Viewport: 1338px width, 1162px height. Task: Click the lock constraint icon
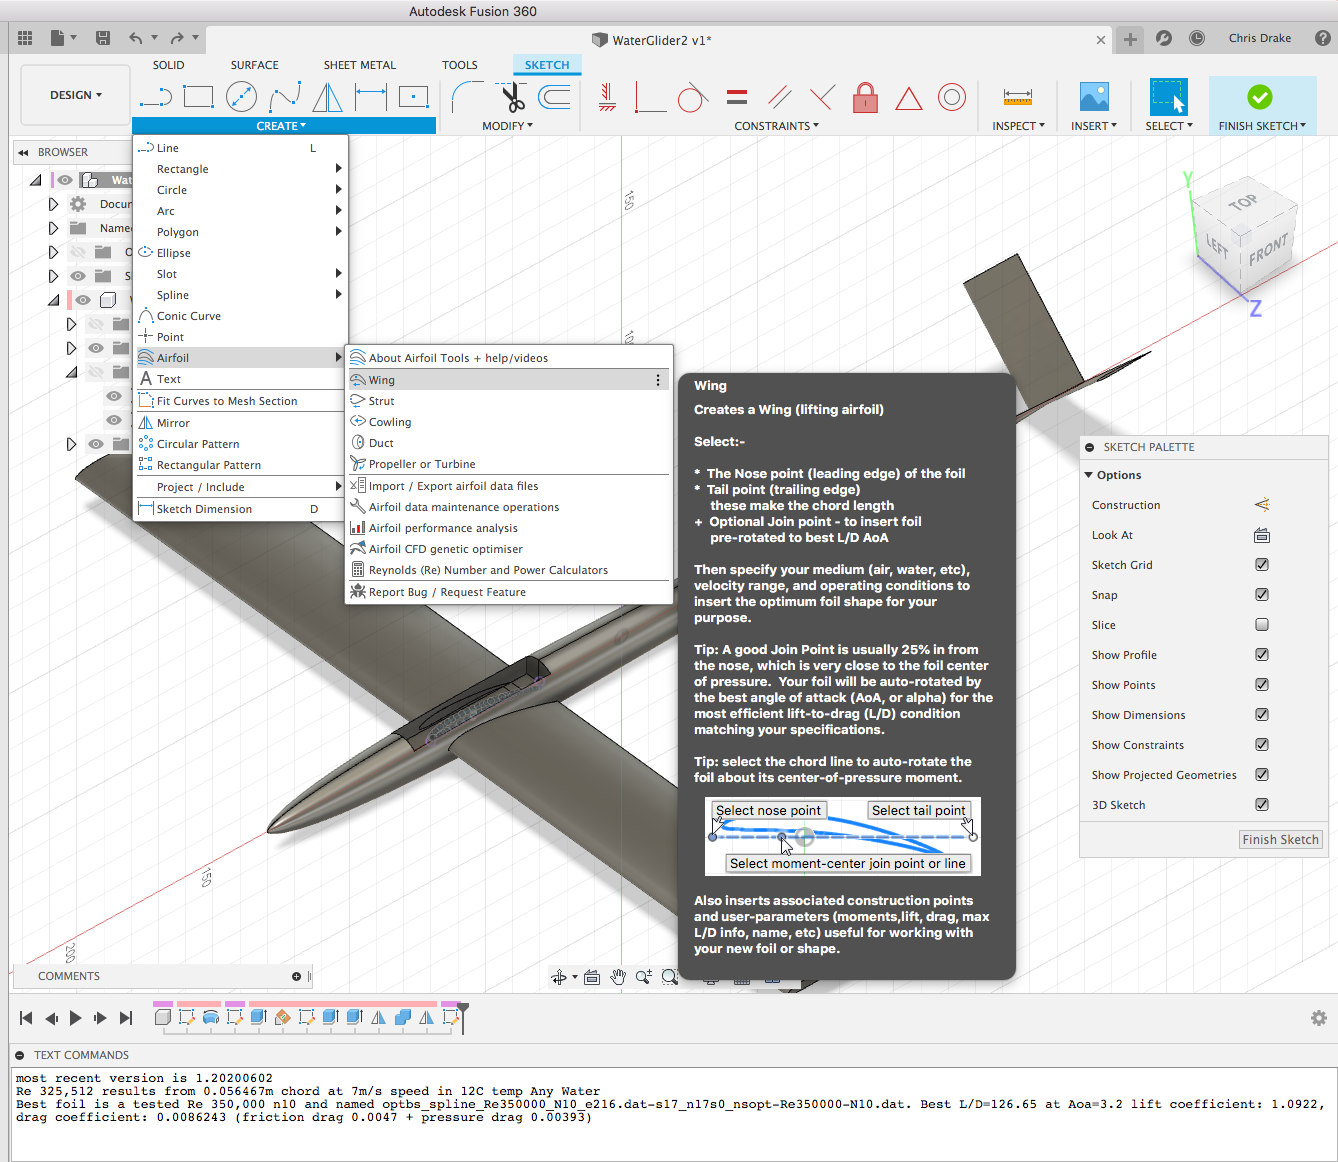click(x=865, y=97)
